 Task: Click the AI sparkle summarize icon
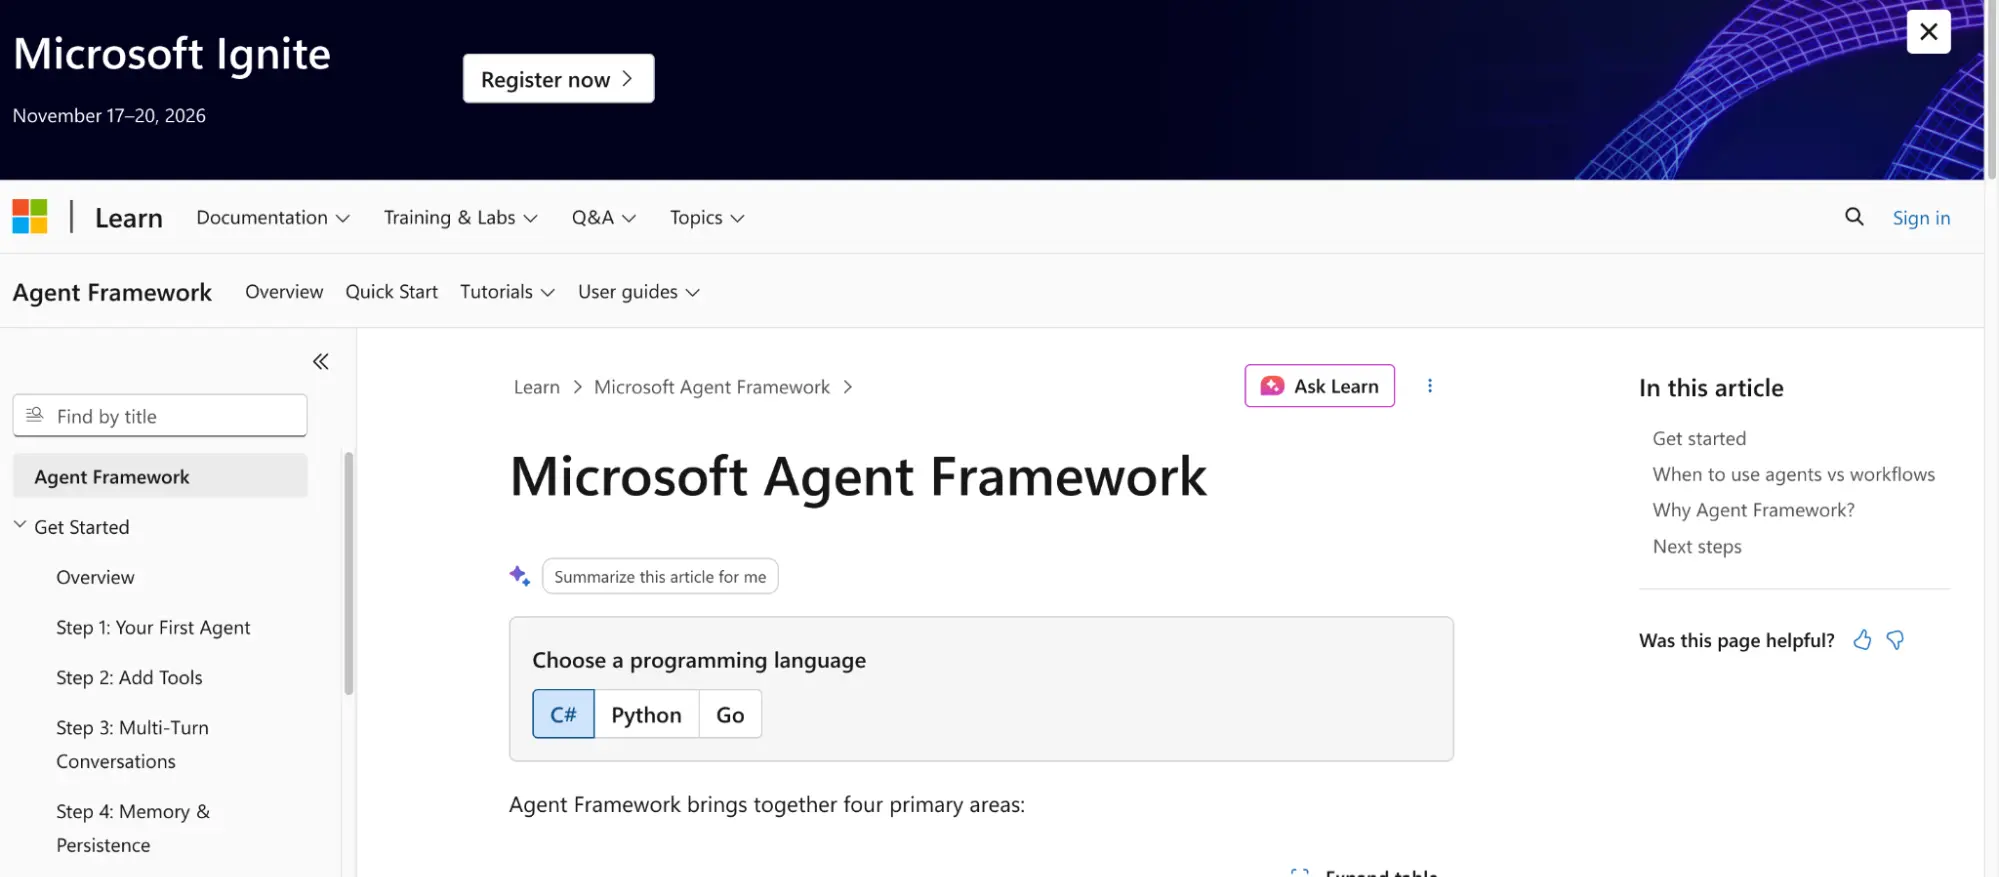pos(520,576)
